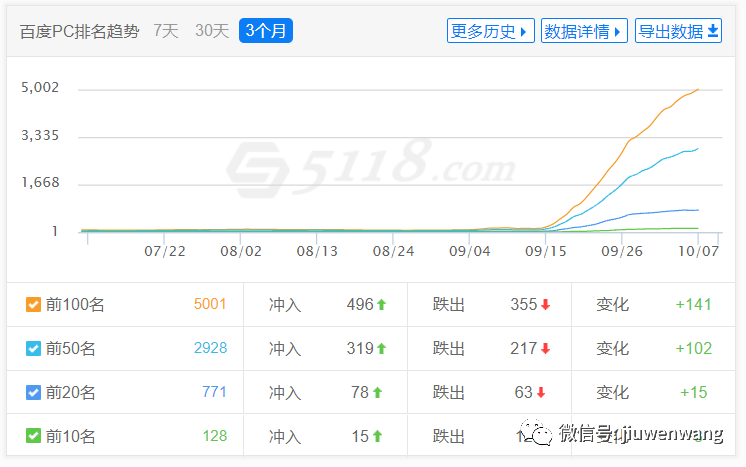Click 变化 label in 前20名 row

coord(612,392)
